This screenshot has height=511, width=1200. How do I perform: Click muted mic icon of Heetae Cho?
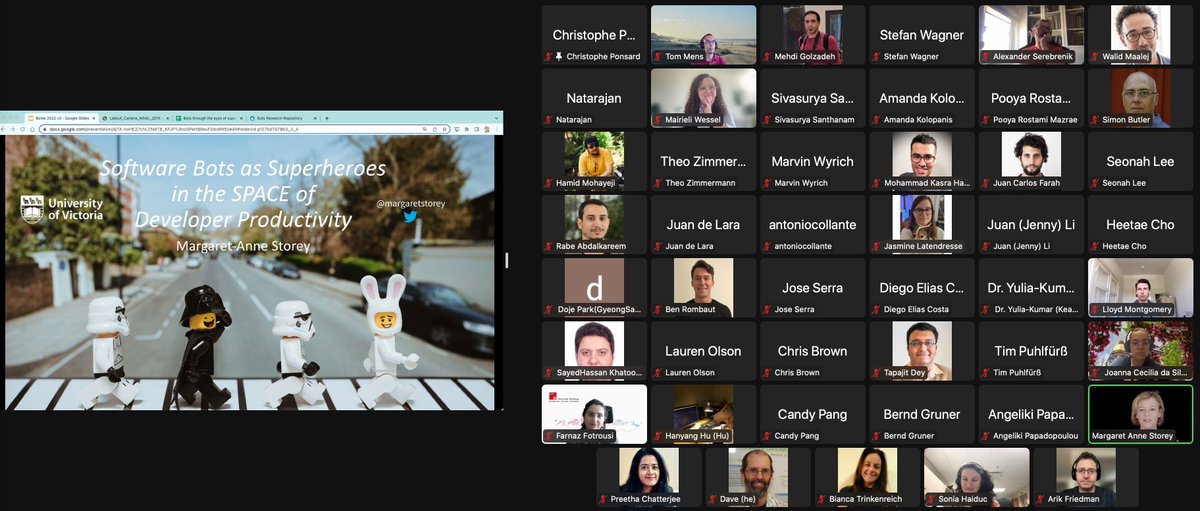[1093, 246]
